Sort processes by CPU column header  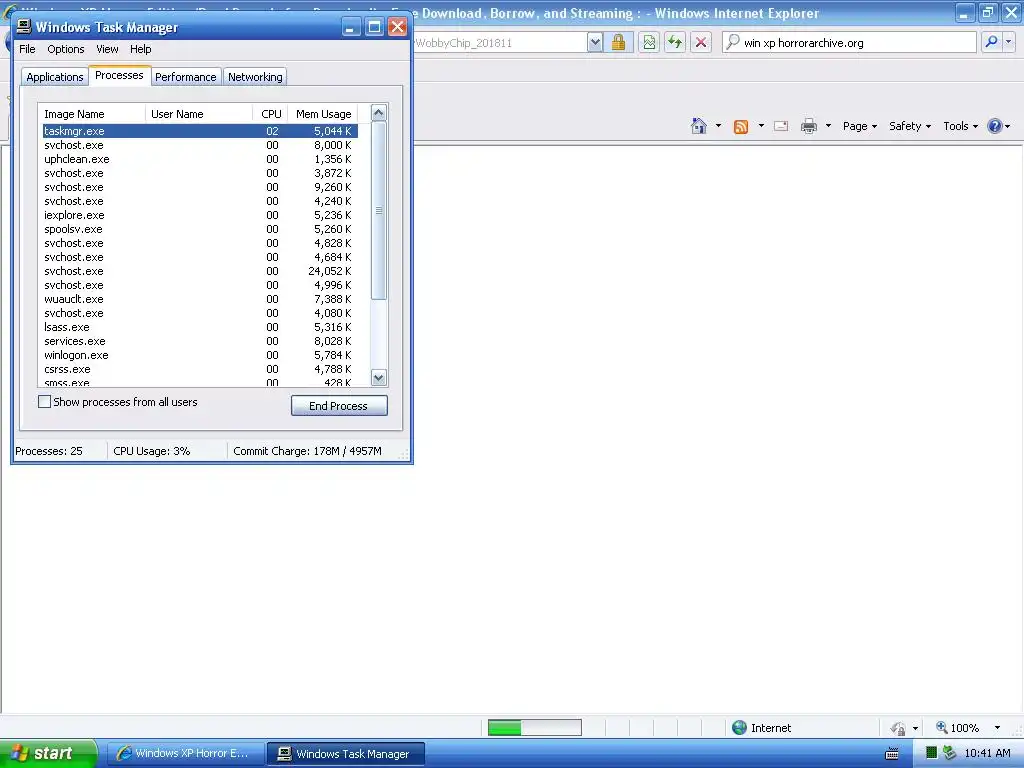(270, 114)
